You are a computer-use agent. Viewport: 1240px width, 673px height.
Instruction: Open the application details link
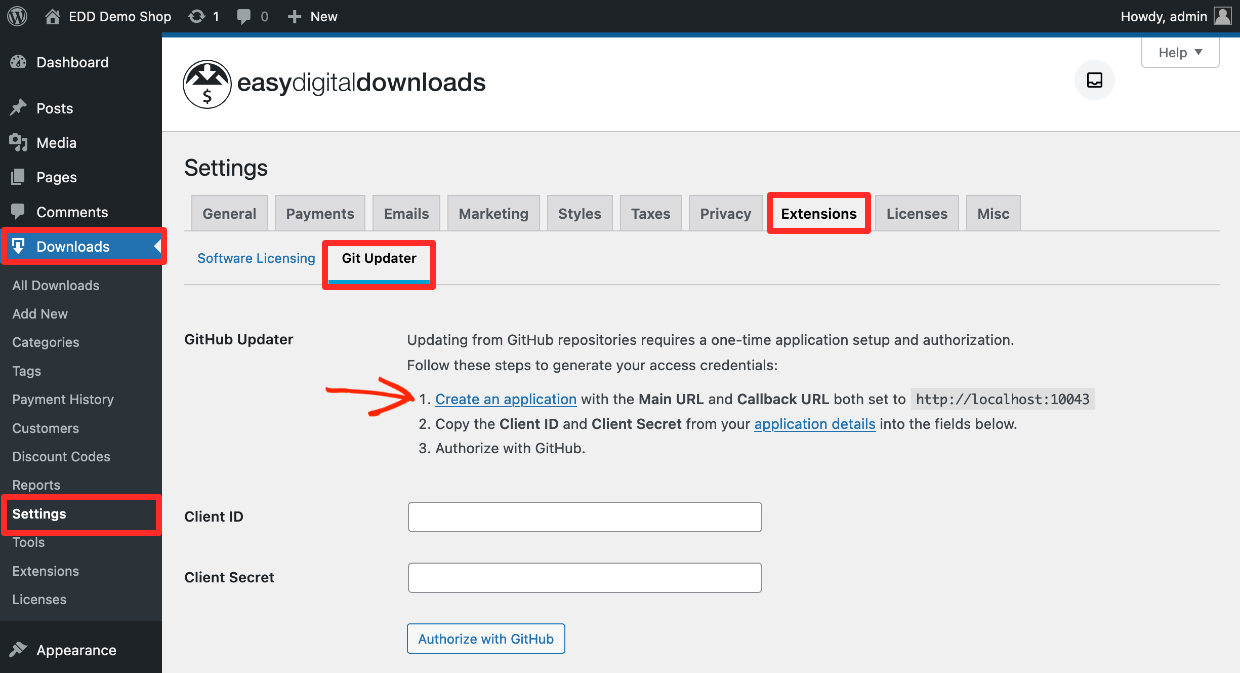(815, 424)
